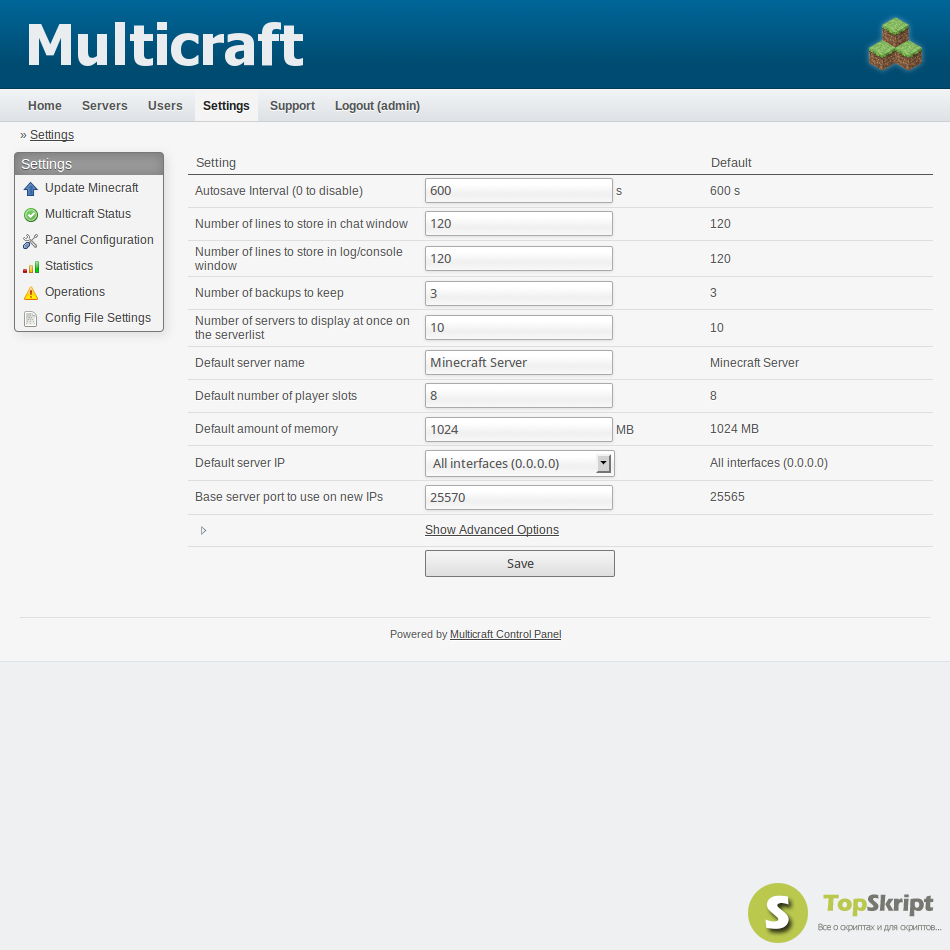This screenshot has width=950, height=950.
Task: Click the Multicraft Status green check icon
Action: (x=30, y=214)
